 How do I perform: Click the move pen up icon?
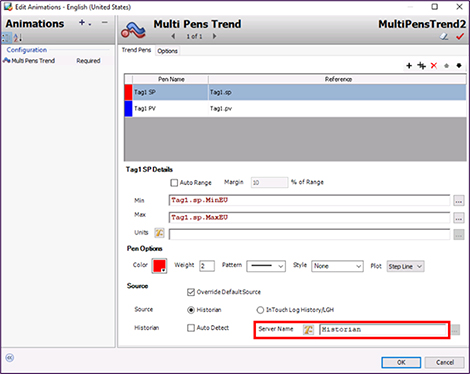[x=446, y=66]
